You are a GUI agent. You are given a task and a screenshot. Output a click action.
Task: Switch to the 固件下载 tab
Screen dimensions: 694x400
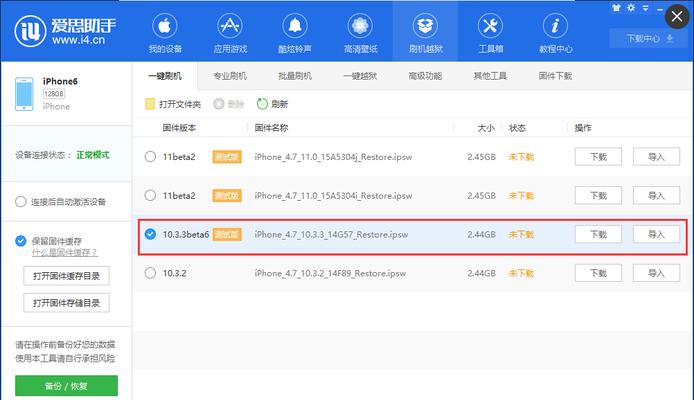[555, 76]
